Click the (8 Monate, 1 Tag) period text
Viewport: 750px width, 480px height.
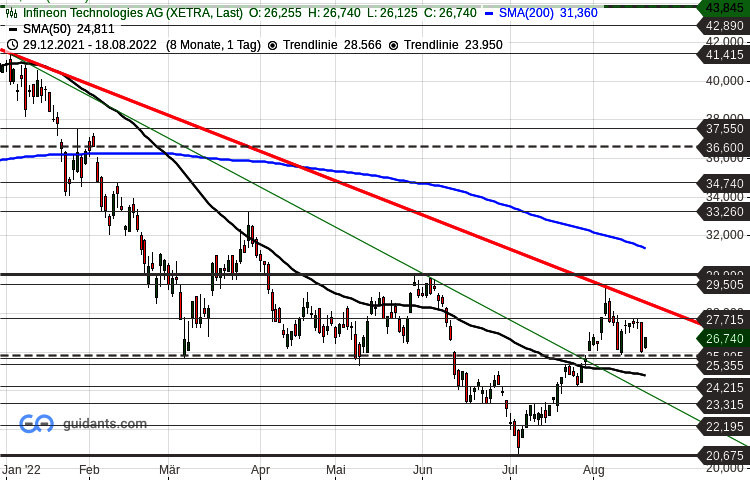coord(213,45)
